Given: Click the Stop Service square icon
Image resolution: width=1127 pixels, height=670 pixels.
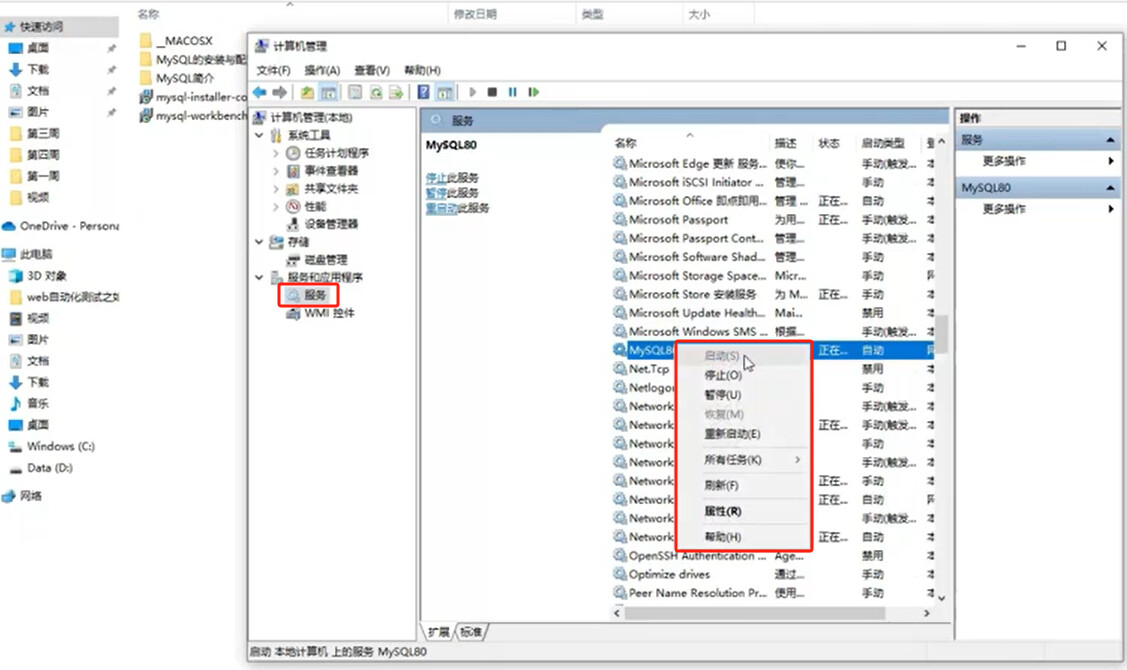Looking at the screenshot, I should [492, 92].
